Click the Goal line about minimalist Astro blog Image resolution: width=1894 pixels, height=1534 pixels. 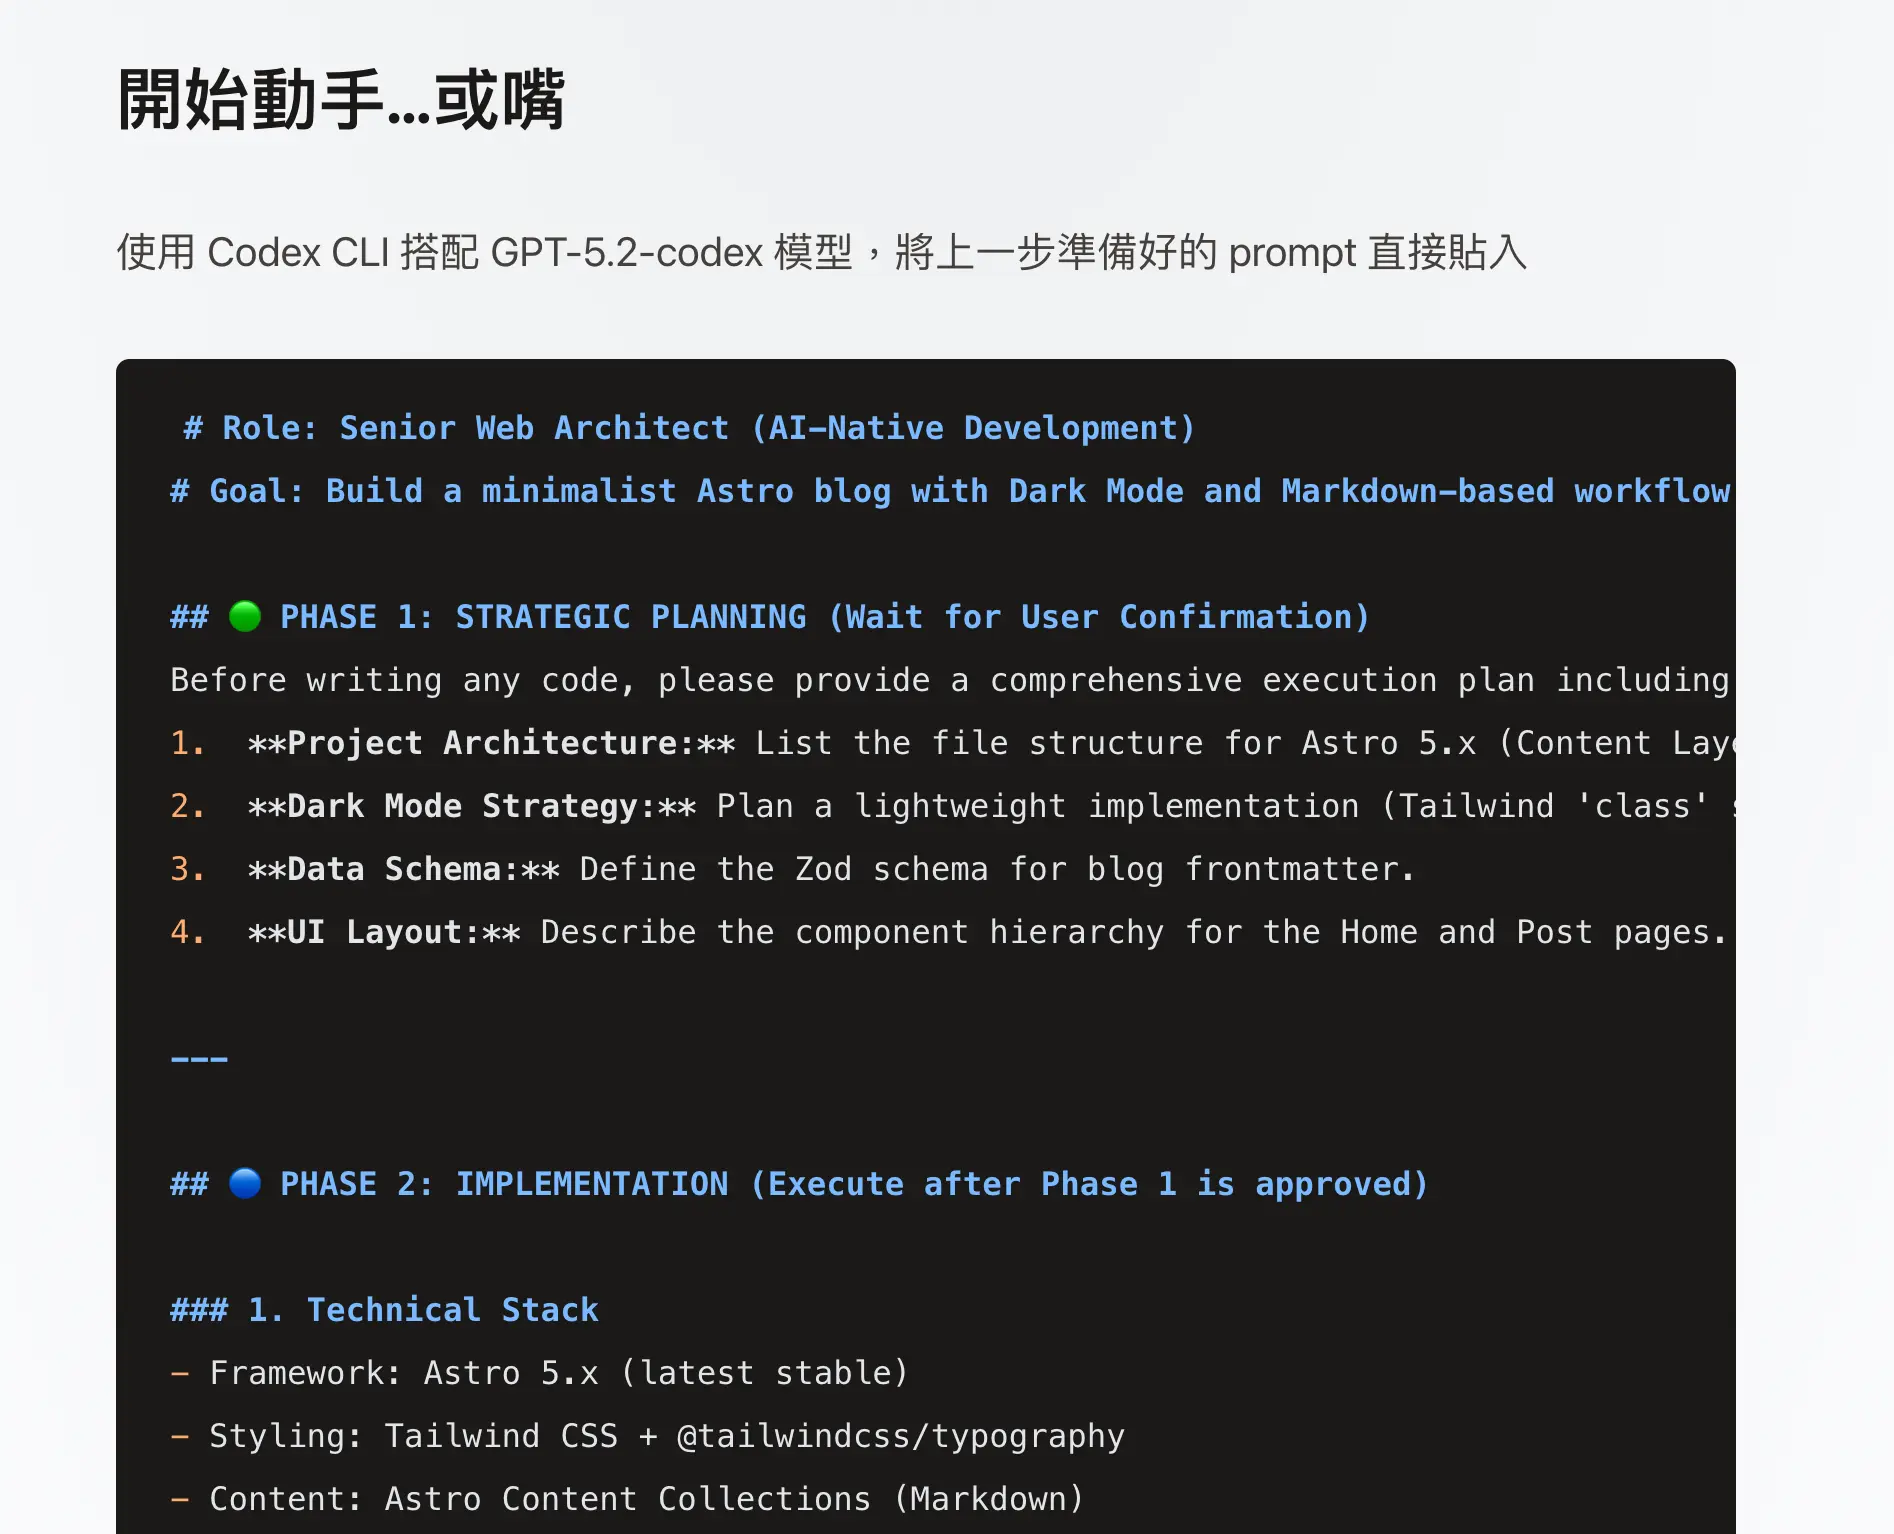point(900,491)
